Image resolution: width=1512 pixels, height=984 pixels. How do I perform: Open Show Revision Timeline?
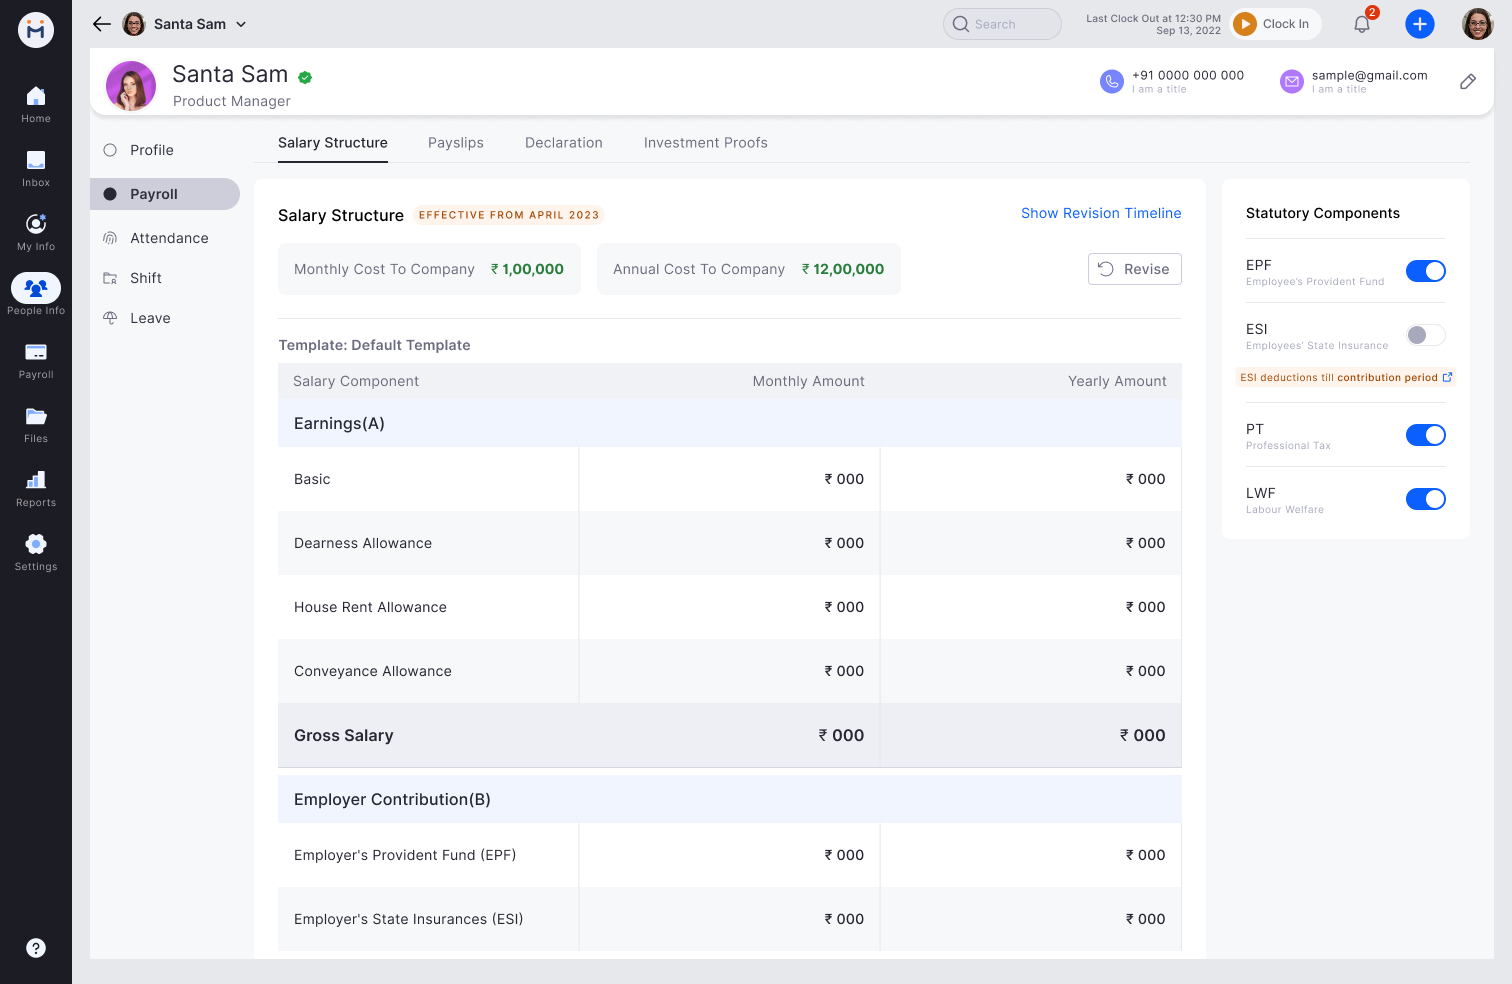(1100, 213)
